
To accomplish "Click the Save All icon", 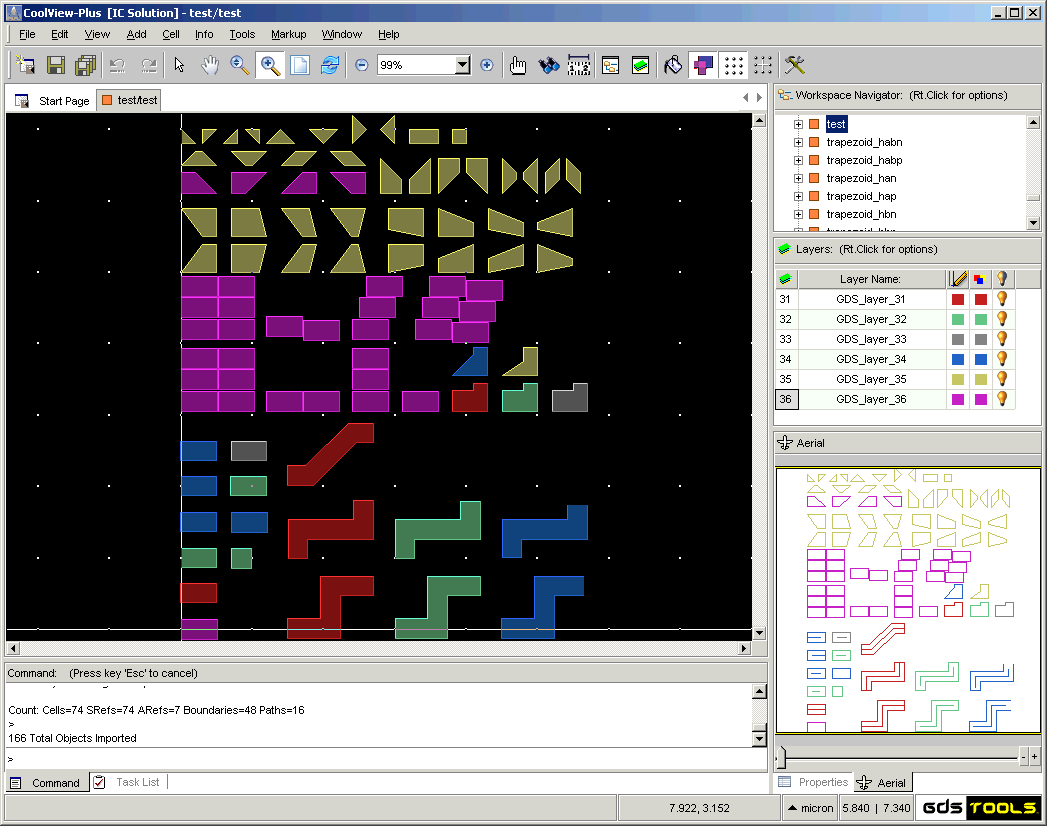I will click(x=85, y=65).
